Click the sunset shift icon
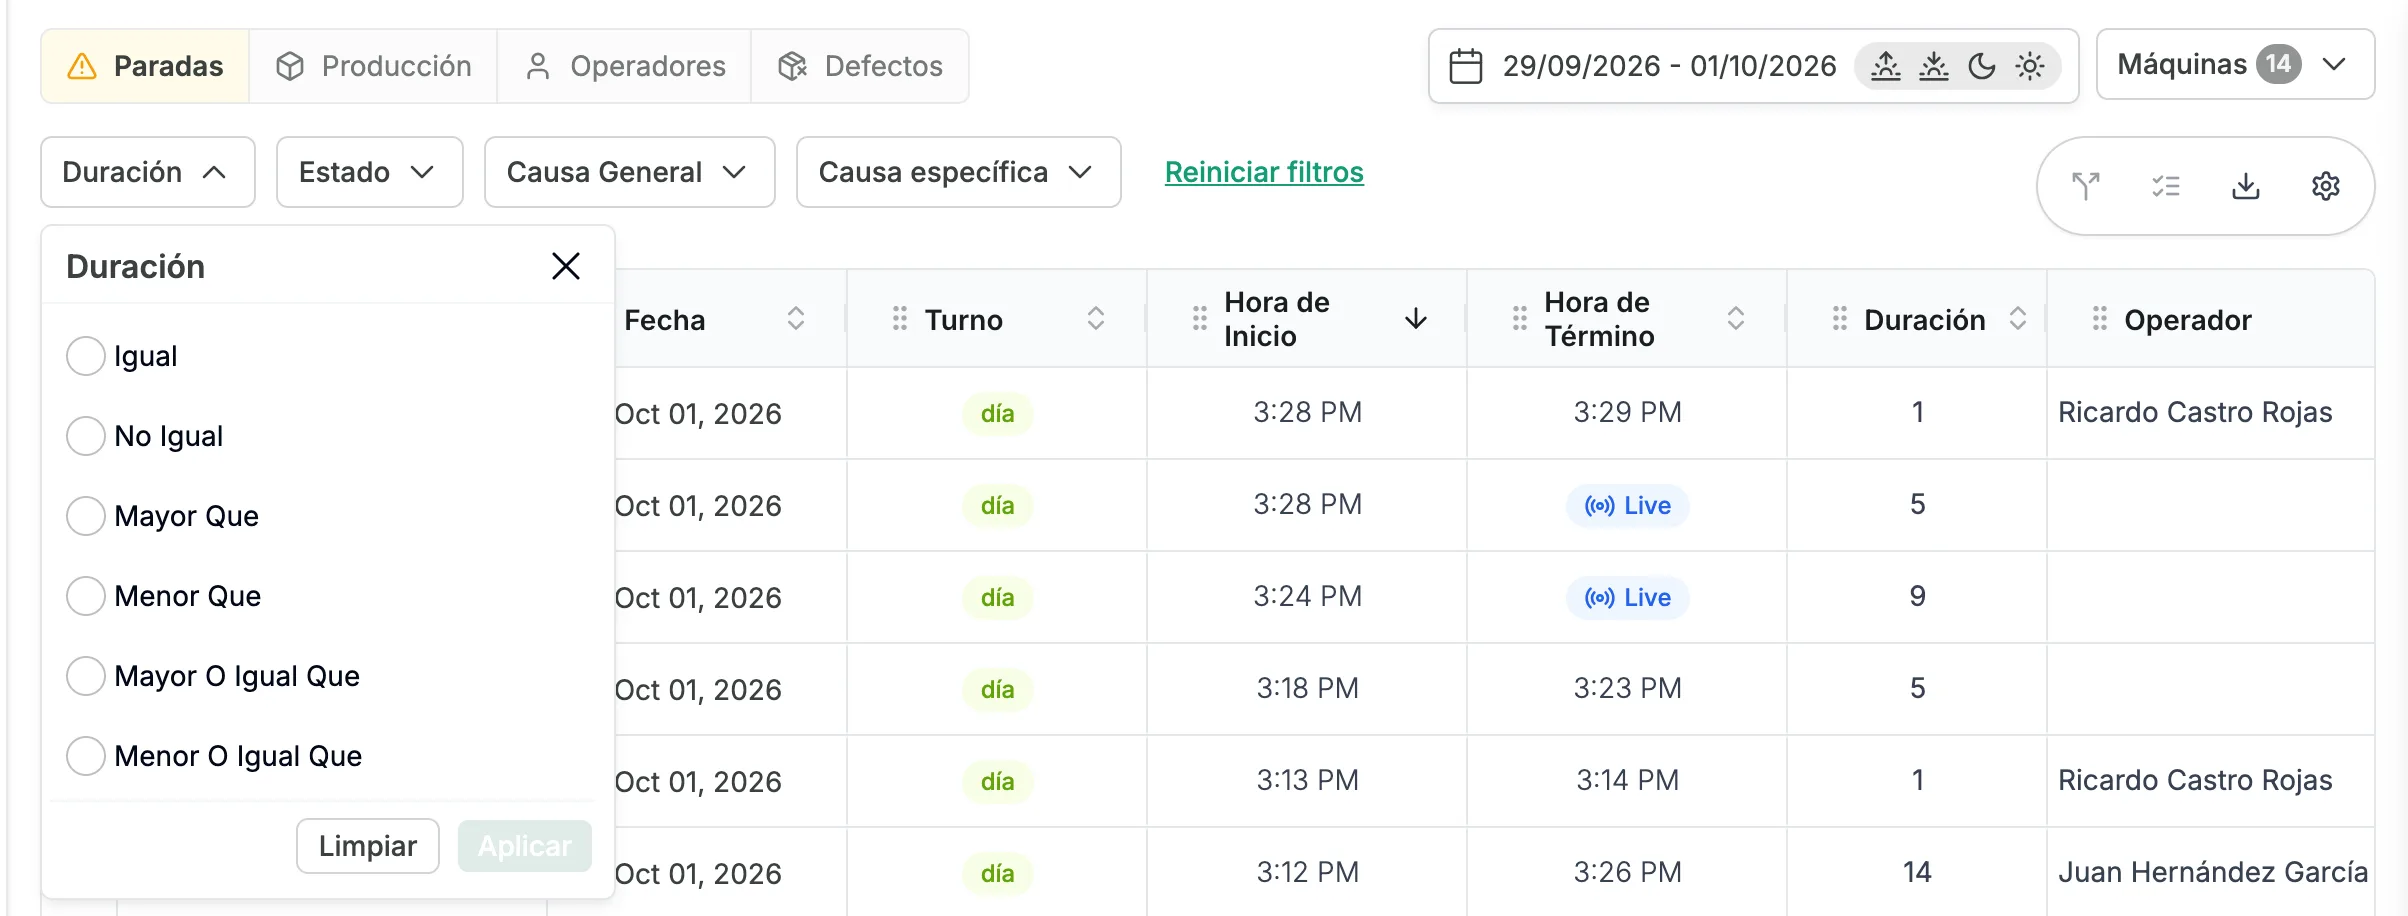The height and width of the screenshot is (916, 2408). tap(1934, 66)
